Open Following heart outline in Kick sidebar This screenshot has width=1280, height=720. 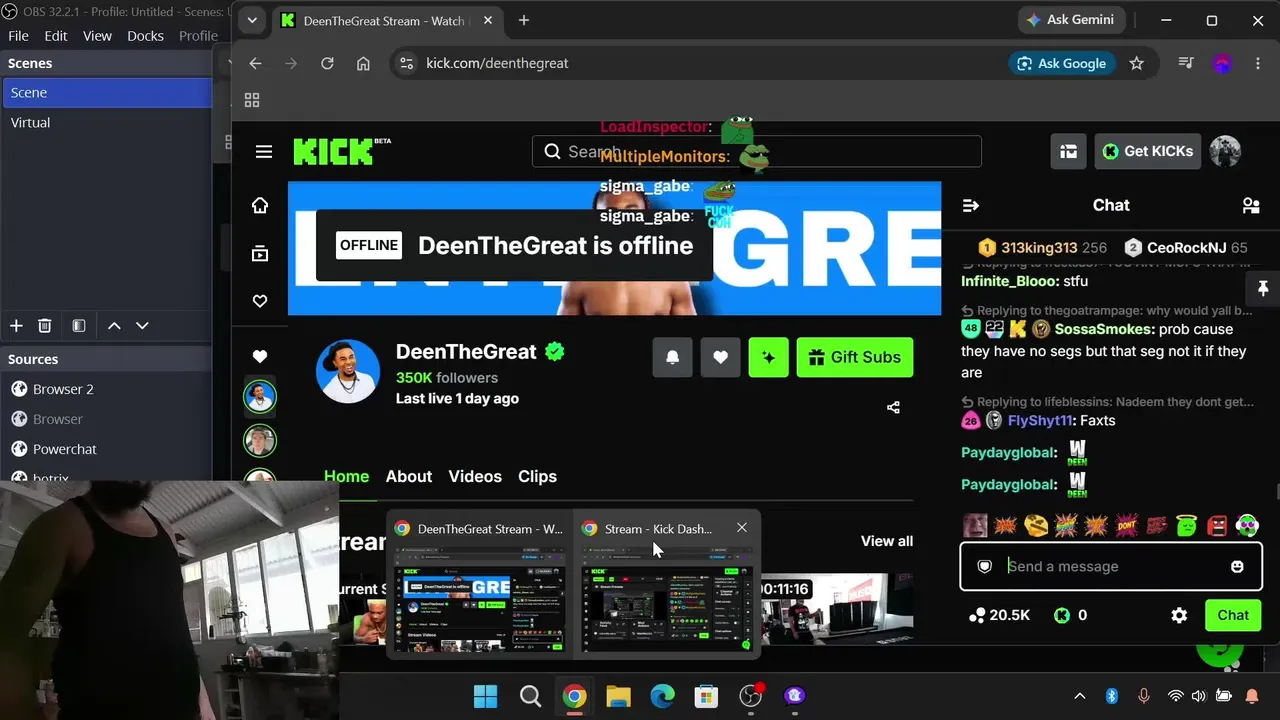(260, 301)
